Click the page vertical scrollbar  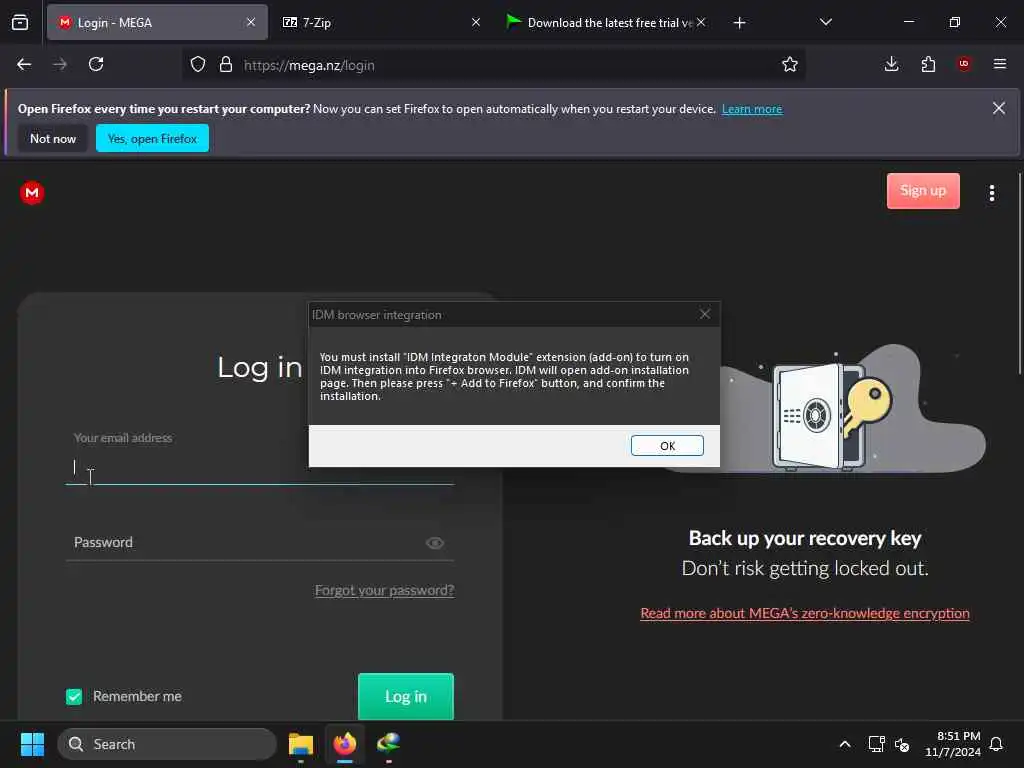pyautogui.click(x=1019, y=273)
